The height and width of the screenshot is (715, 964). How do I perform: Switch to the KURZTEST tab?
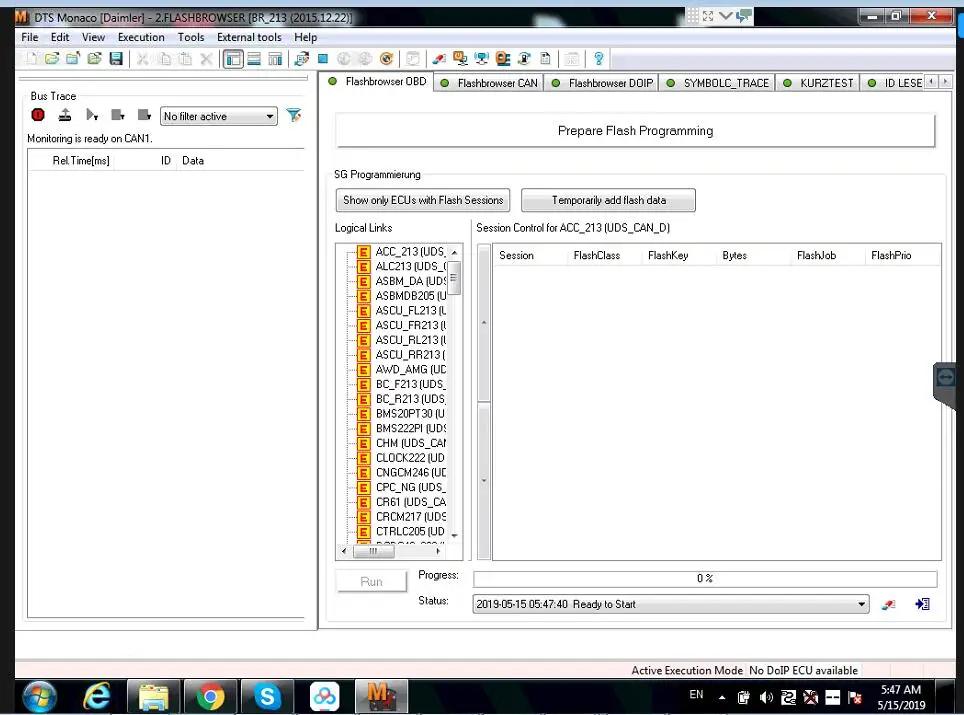point(818,82)
